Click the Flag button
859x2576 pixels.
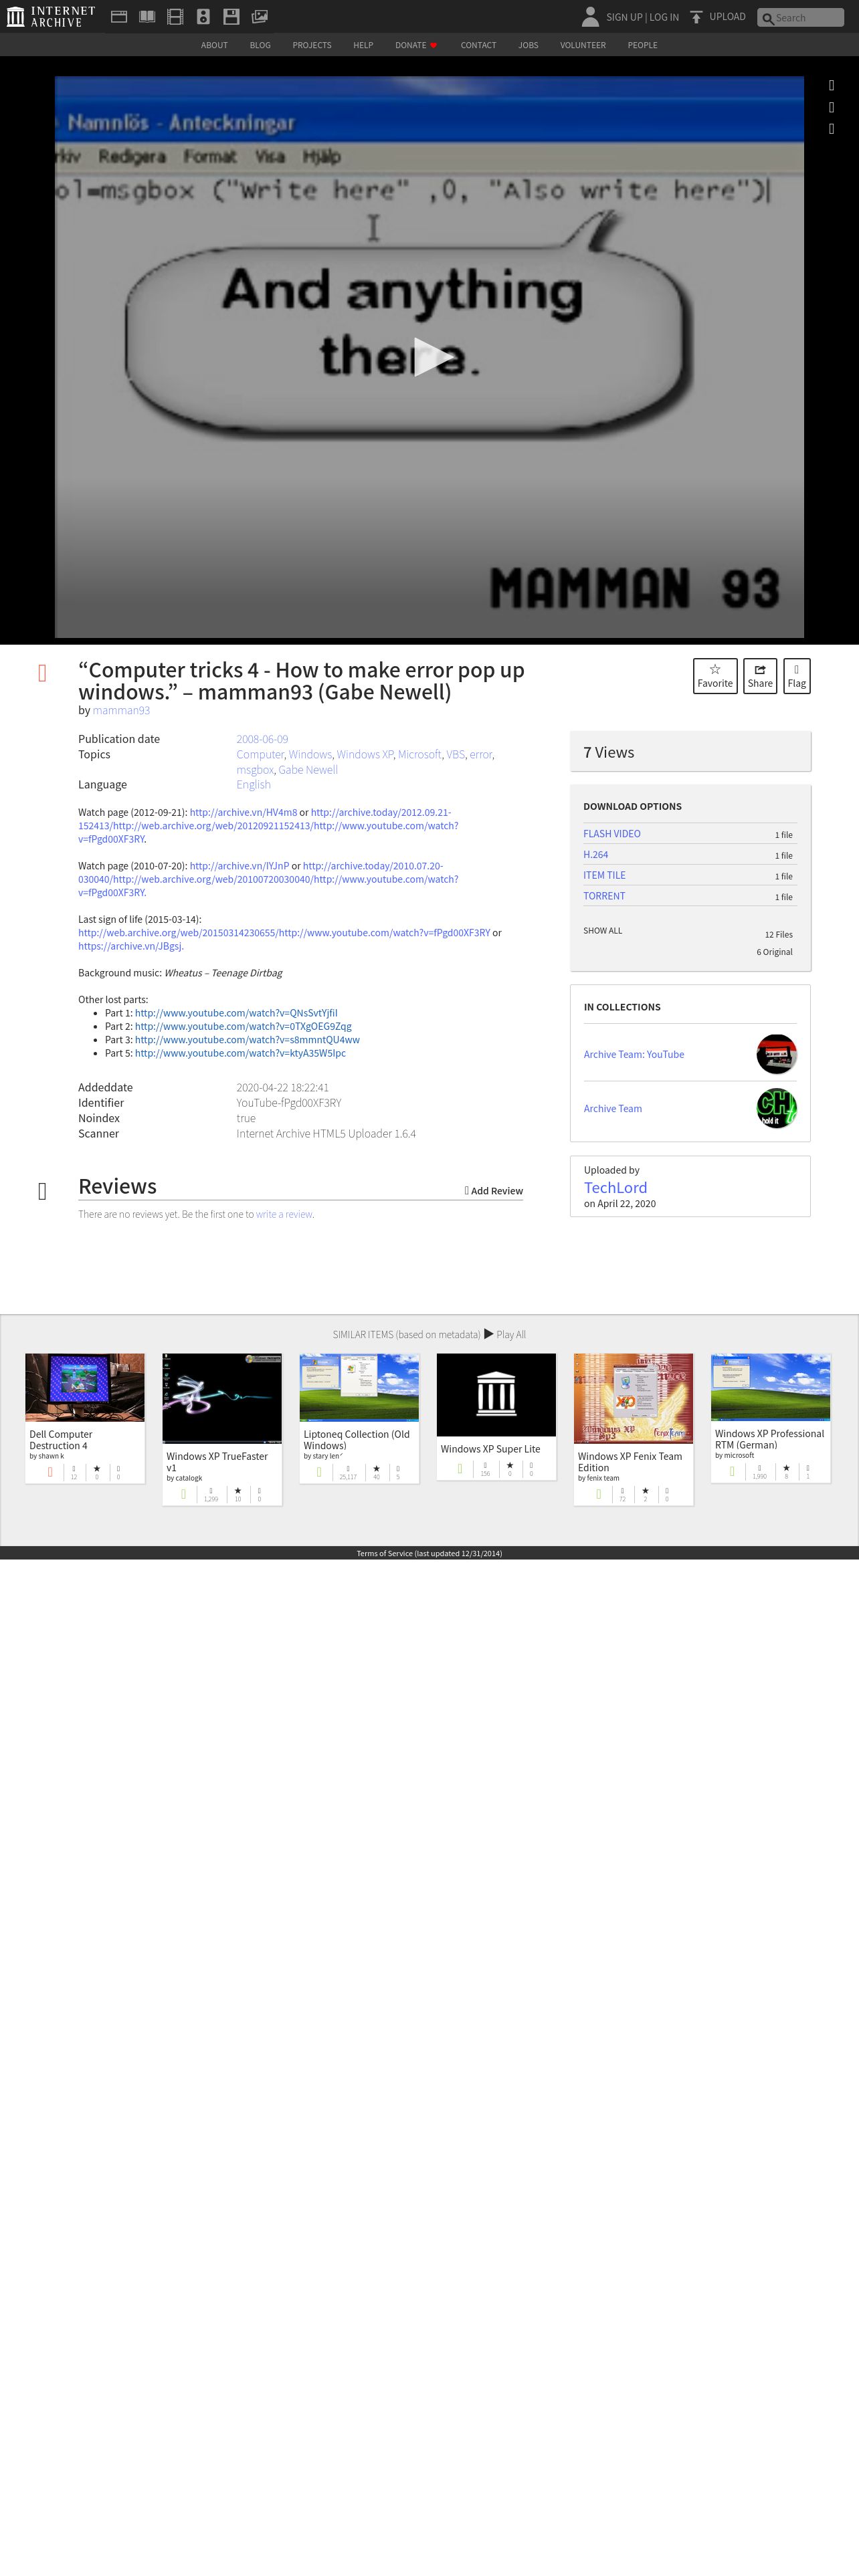point(796,676)
